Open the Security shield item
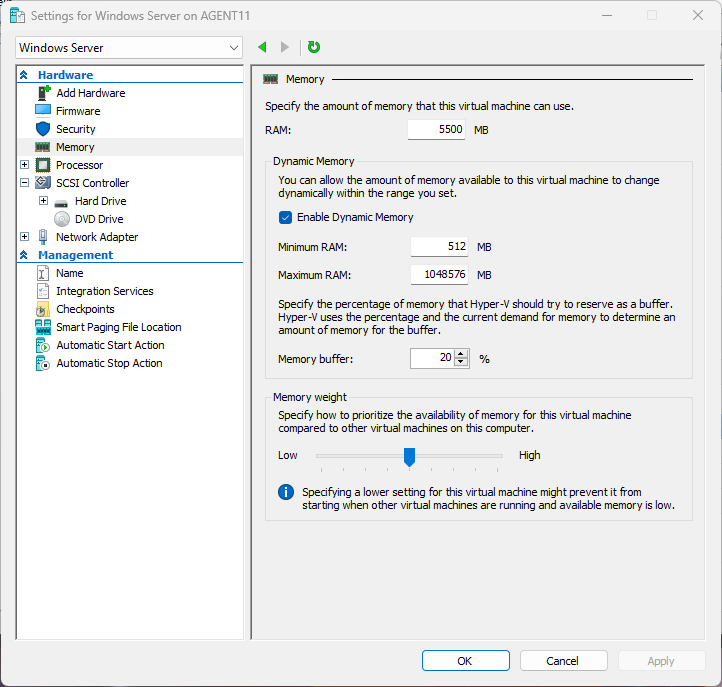 point(43,129)
